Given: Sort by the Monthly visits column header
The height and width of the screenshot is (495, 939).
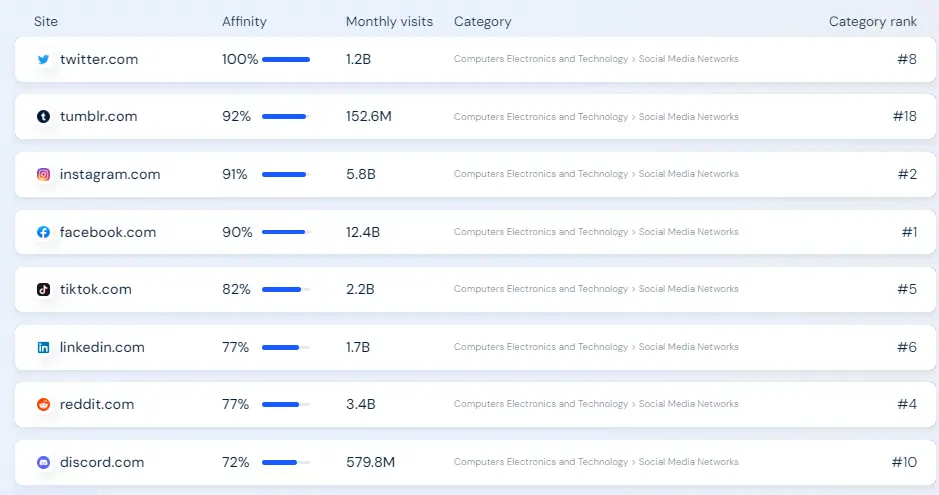Looking at the screenshot, I should coord(389,22).
